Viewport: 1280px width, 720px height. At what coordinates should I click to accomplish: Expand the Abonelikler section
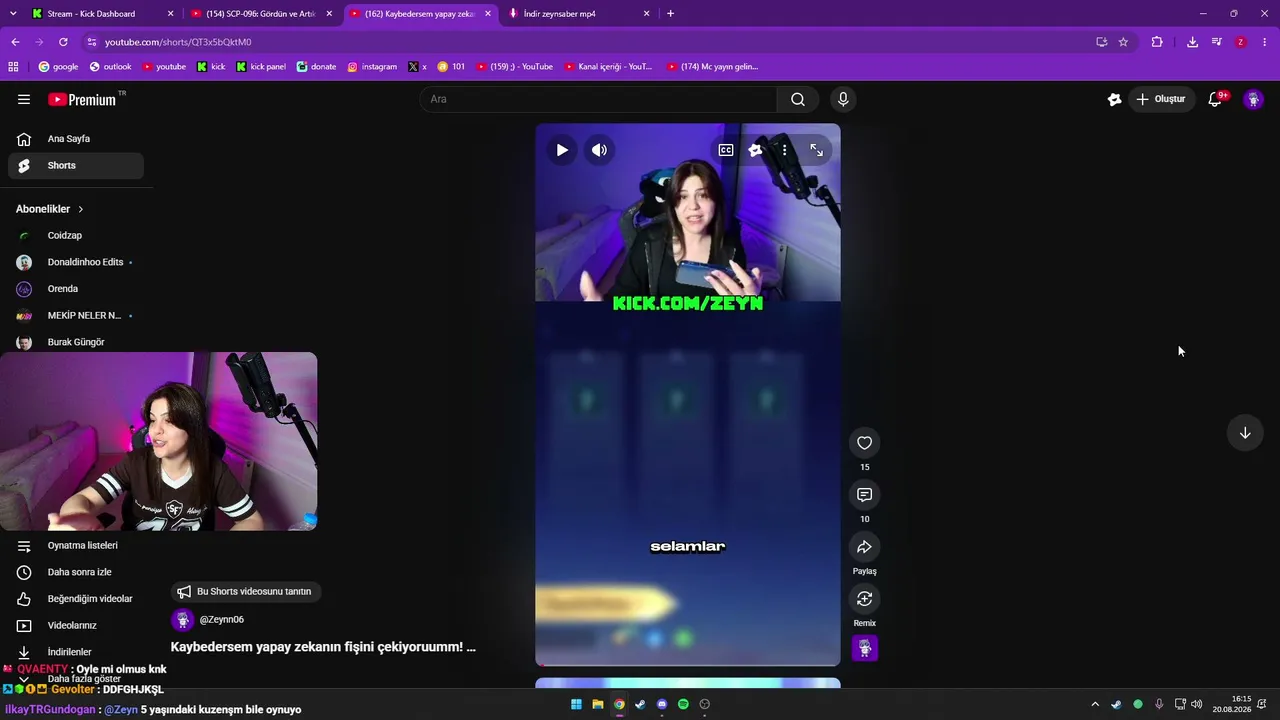coord(50,209)
